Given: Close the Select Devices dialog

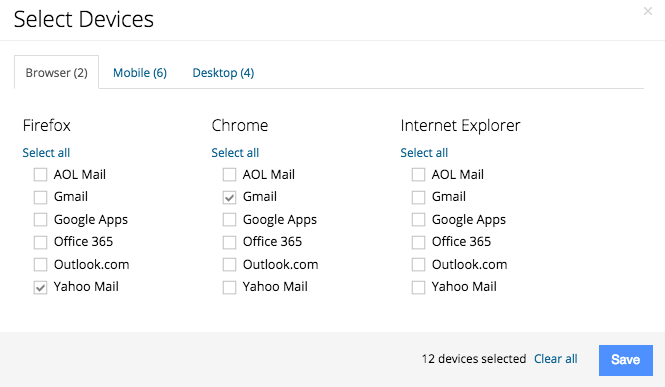Looking at the screenshot, I should 648,11.
